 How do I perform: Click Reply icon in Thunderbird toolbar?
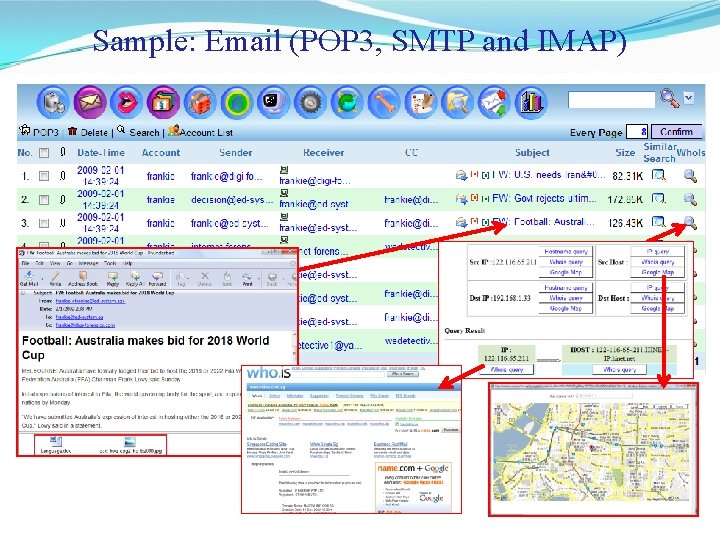112,278
